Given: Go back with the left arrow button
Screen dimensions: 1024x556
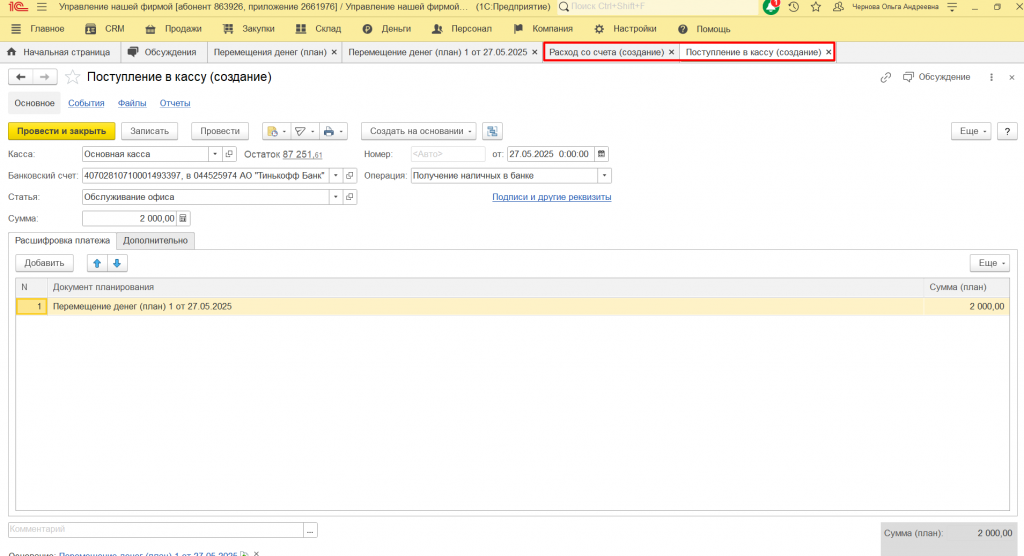Looking at the screenshot, I should click(20, 77).
